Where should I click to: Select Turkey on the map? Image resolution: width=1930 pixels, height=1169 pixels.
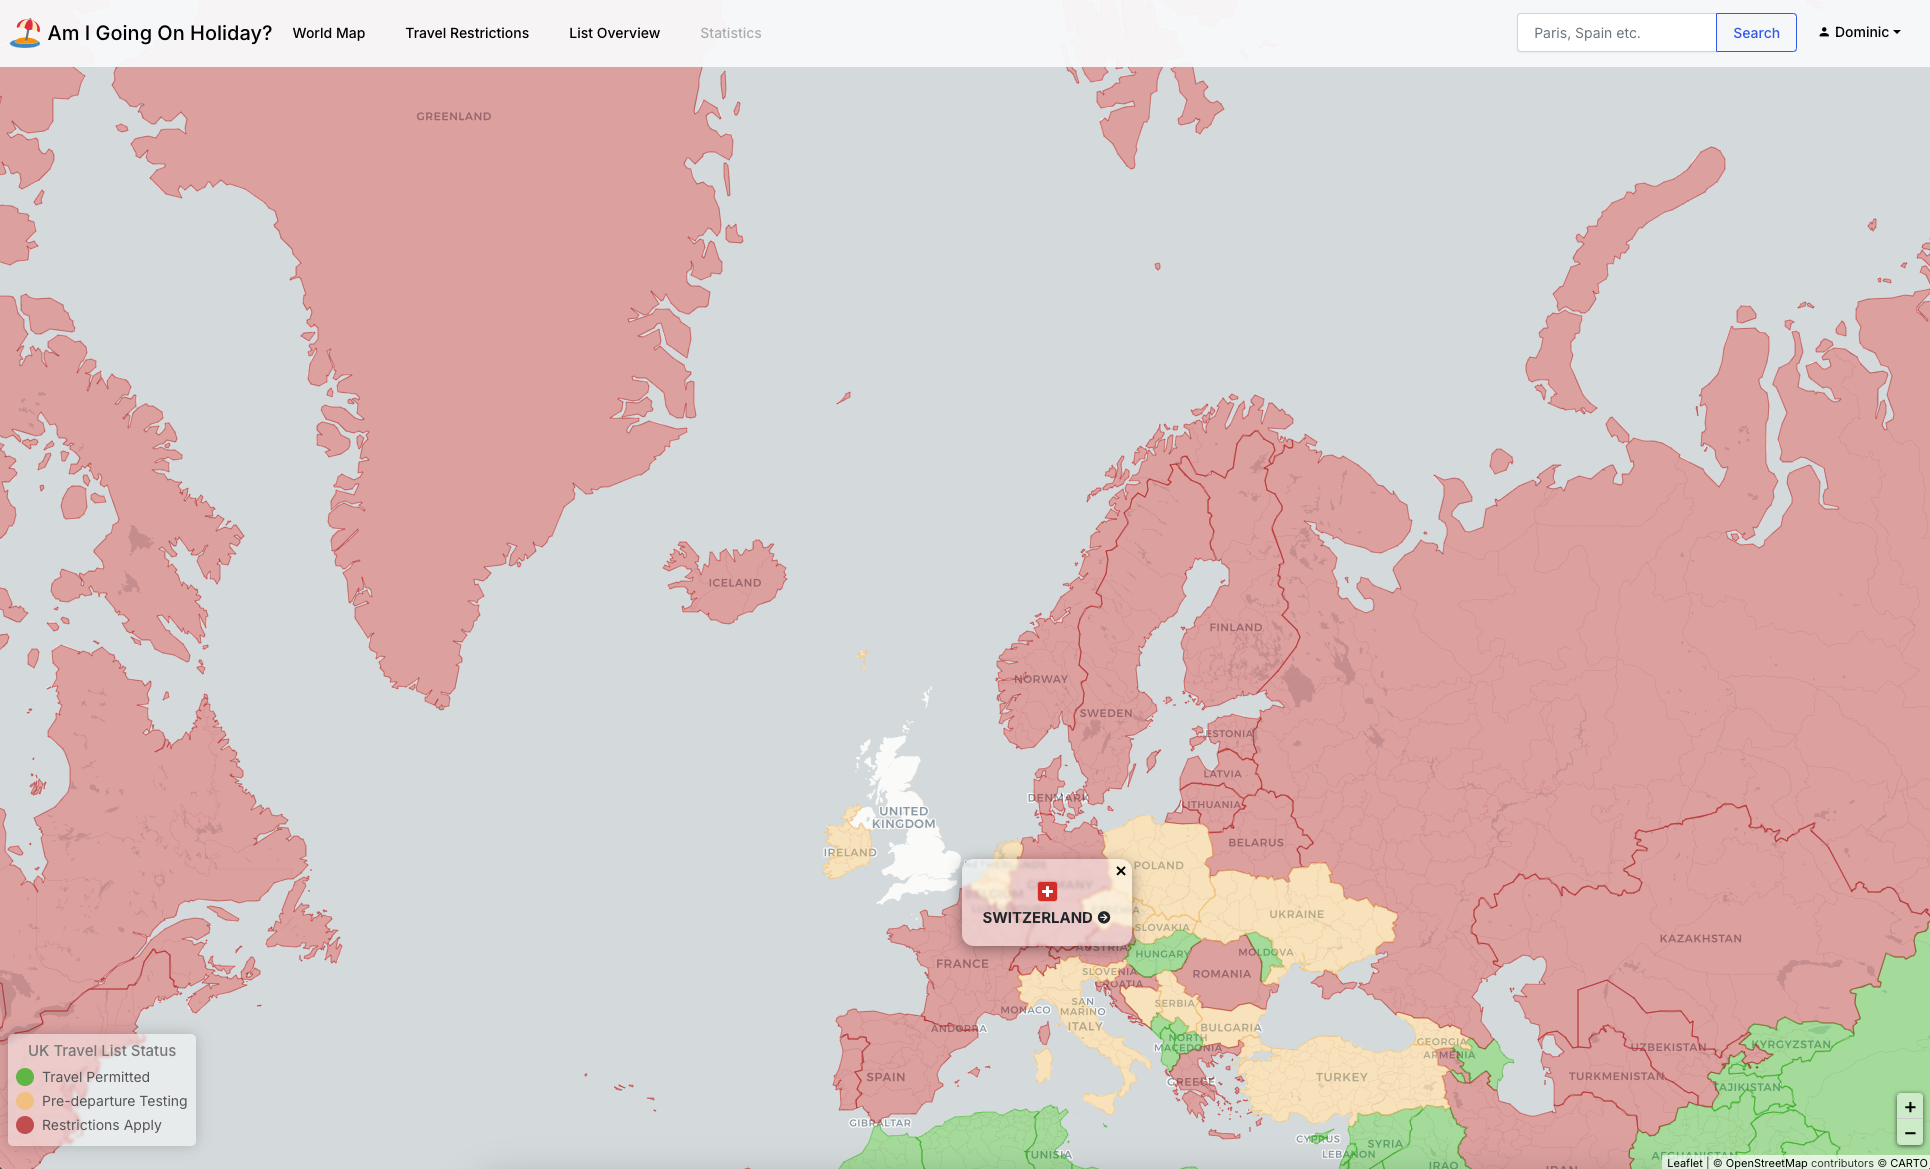click(x=1341, y=1077)
